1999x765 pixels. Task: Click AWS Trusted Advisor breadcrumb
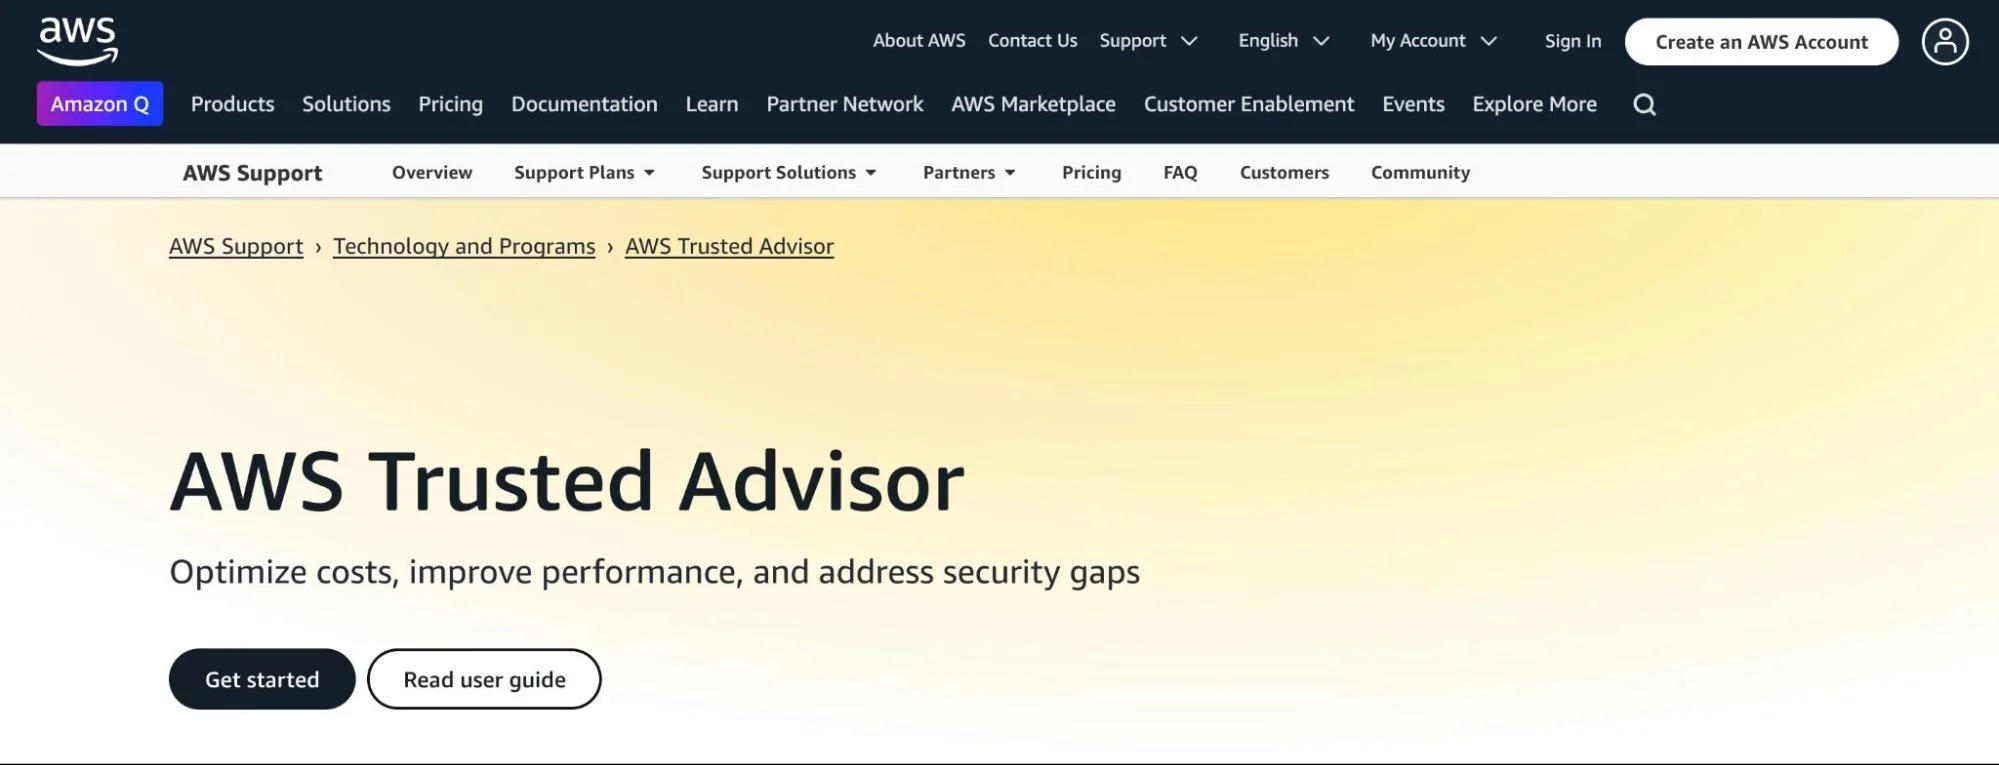(729, 246)
